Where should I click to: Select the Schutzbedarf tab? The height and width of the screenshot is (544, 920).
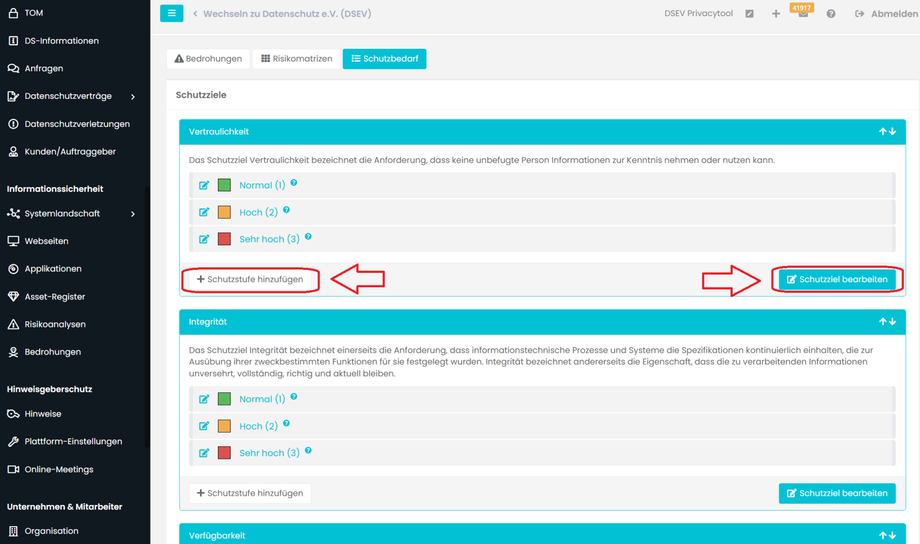click(384, 59)
